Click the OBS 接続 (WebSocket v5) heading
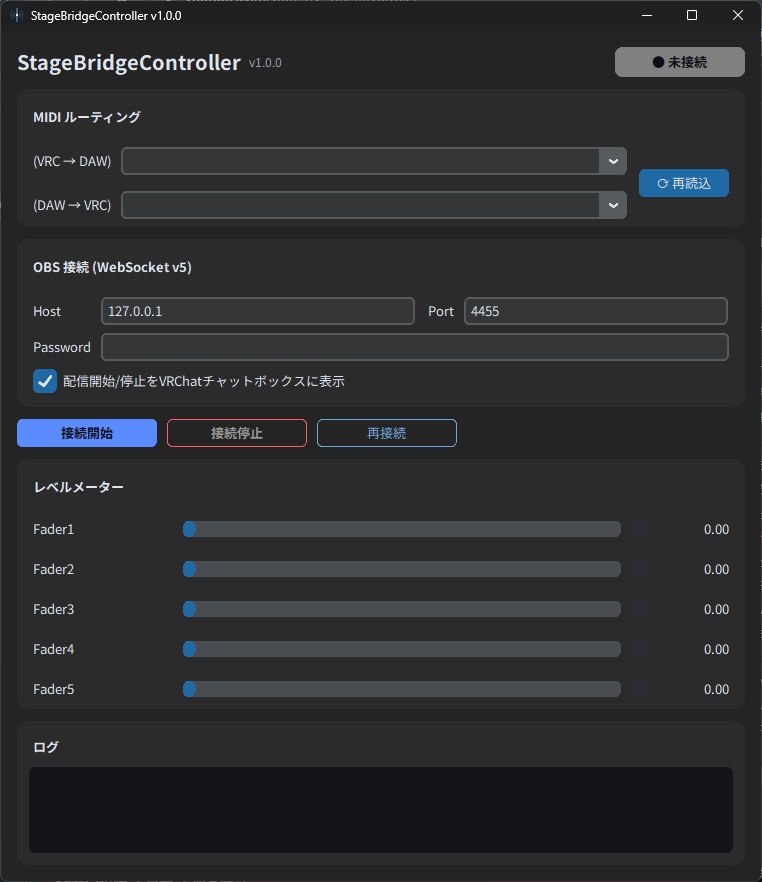The width and height of the screenshot is (762, 882). 112,267
